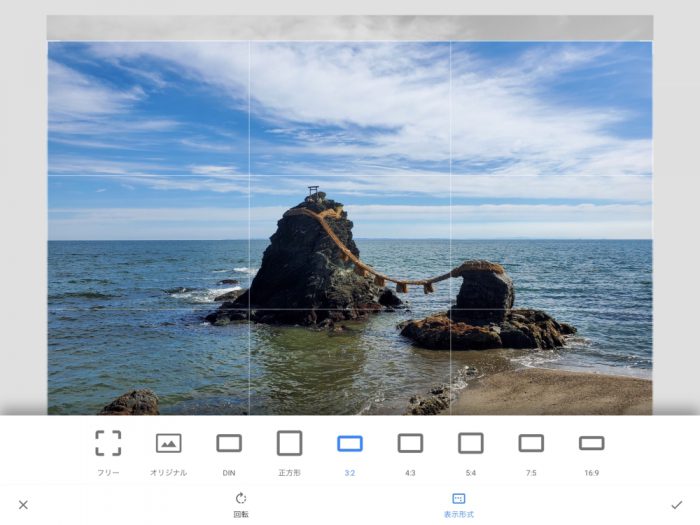Click the 4:3 label text
This screenshot has width=700, height=525.
point(410,473)
